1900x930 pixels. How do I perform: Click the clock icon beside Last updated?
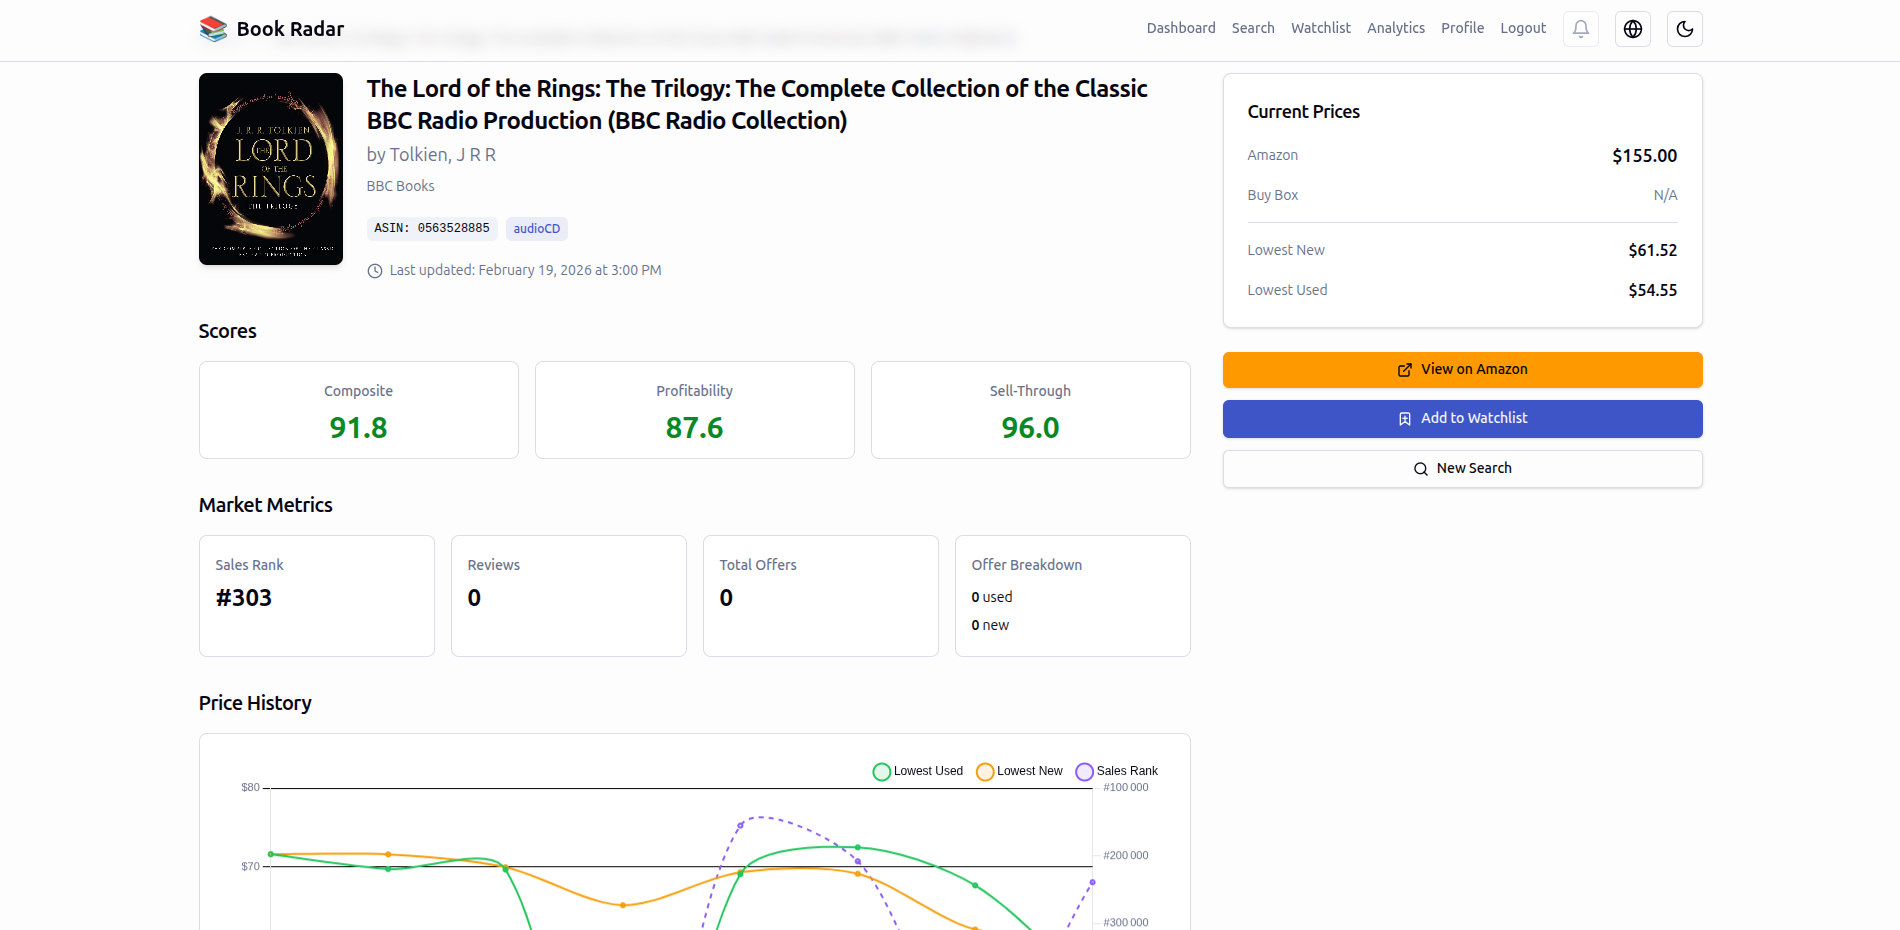pyautogui.click(x=374, y=270)
